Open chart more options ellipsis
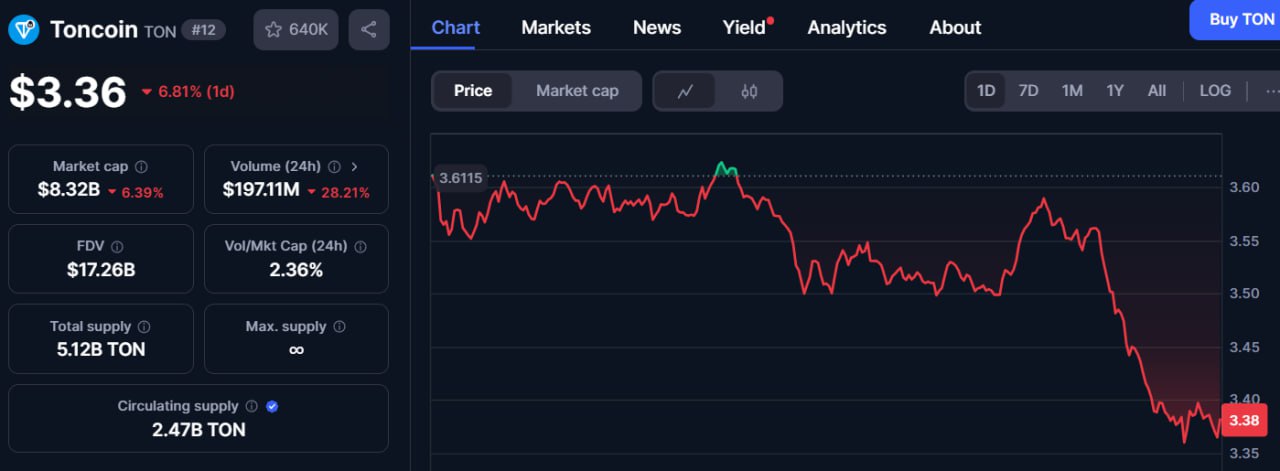Viewport: 1280px width, 471px height. click(x=1271, y=91)
